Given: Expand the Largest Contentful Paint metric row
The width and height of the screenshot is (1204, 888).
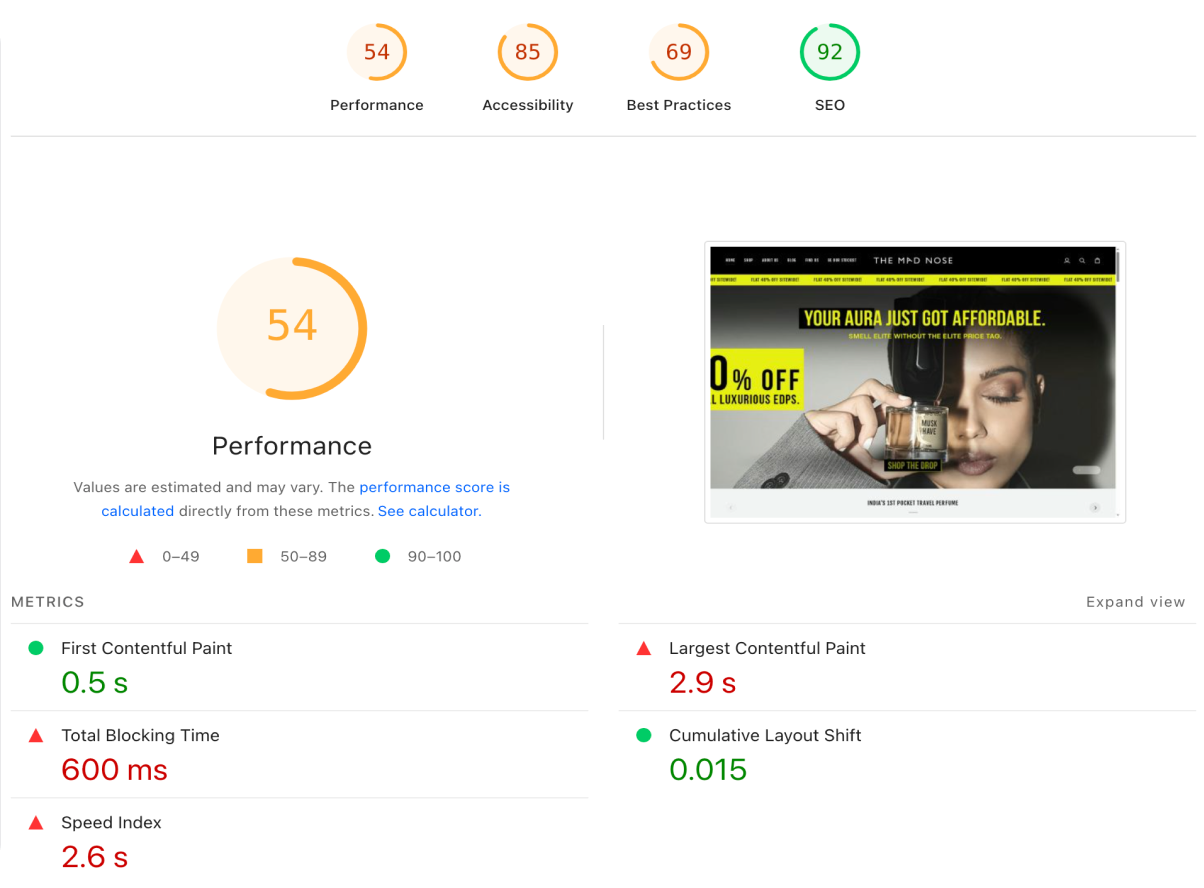Looking at the screenshot, I should 907,667.
